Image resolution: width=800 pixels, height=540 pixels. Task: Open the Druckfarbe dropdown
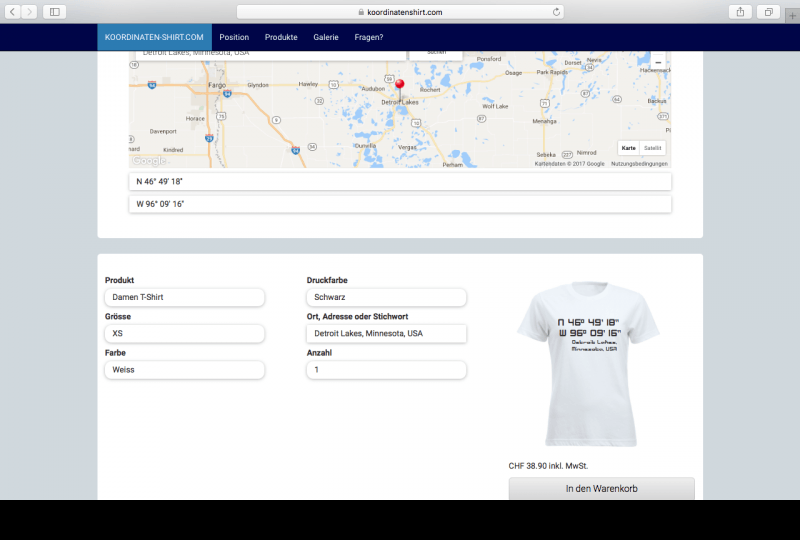point(386,297)
